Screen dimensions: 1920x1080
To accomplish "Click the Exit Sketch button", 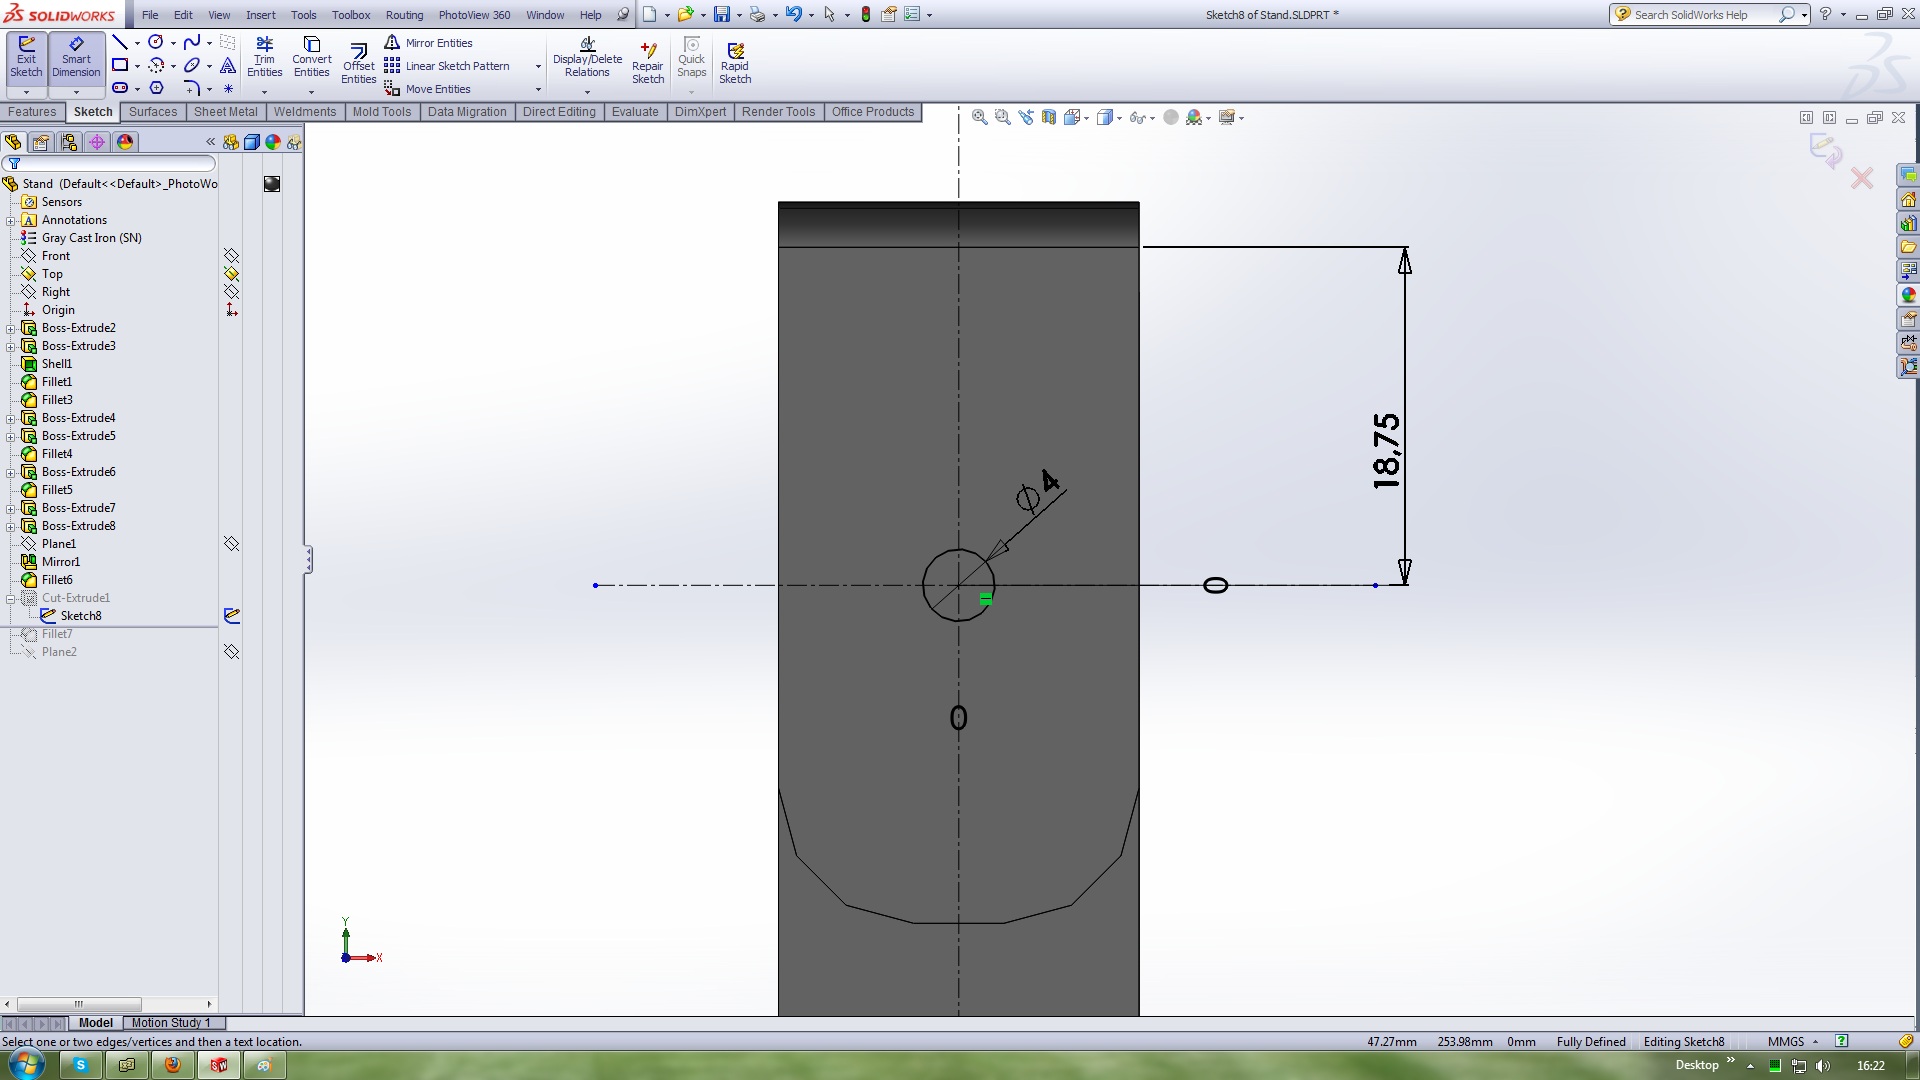I will (26, 58).
